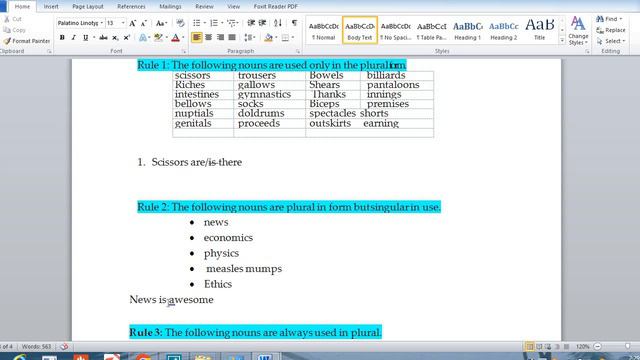Apply Heading 2 style
This screenshot has width=640, height=360.
(x=504, y=30)
